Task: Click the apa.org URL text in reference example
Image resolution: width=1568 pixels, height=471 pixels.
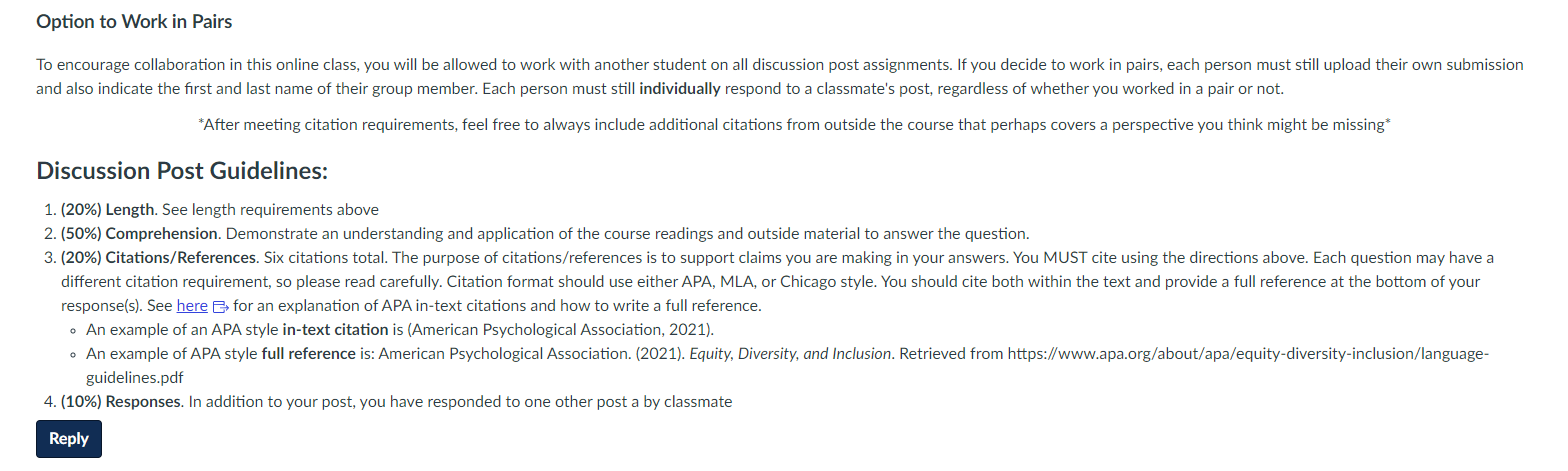Action: tap(1248, 354)
